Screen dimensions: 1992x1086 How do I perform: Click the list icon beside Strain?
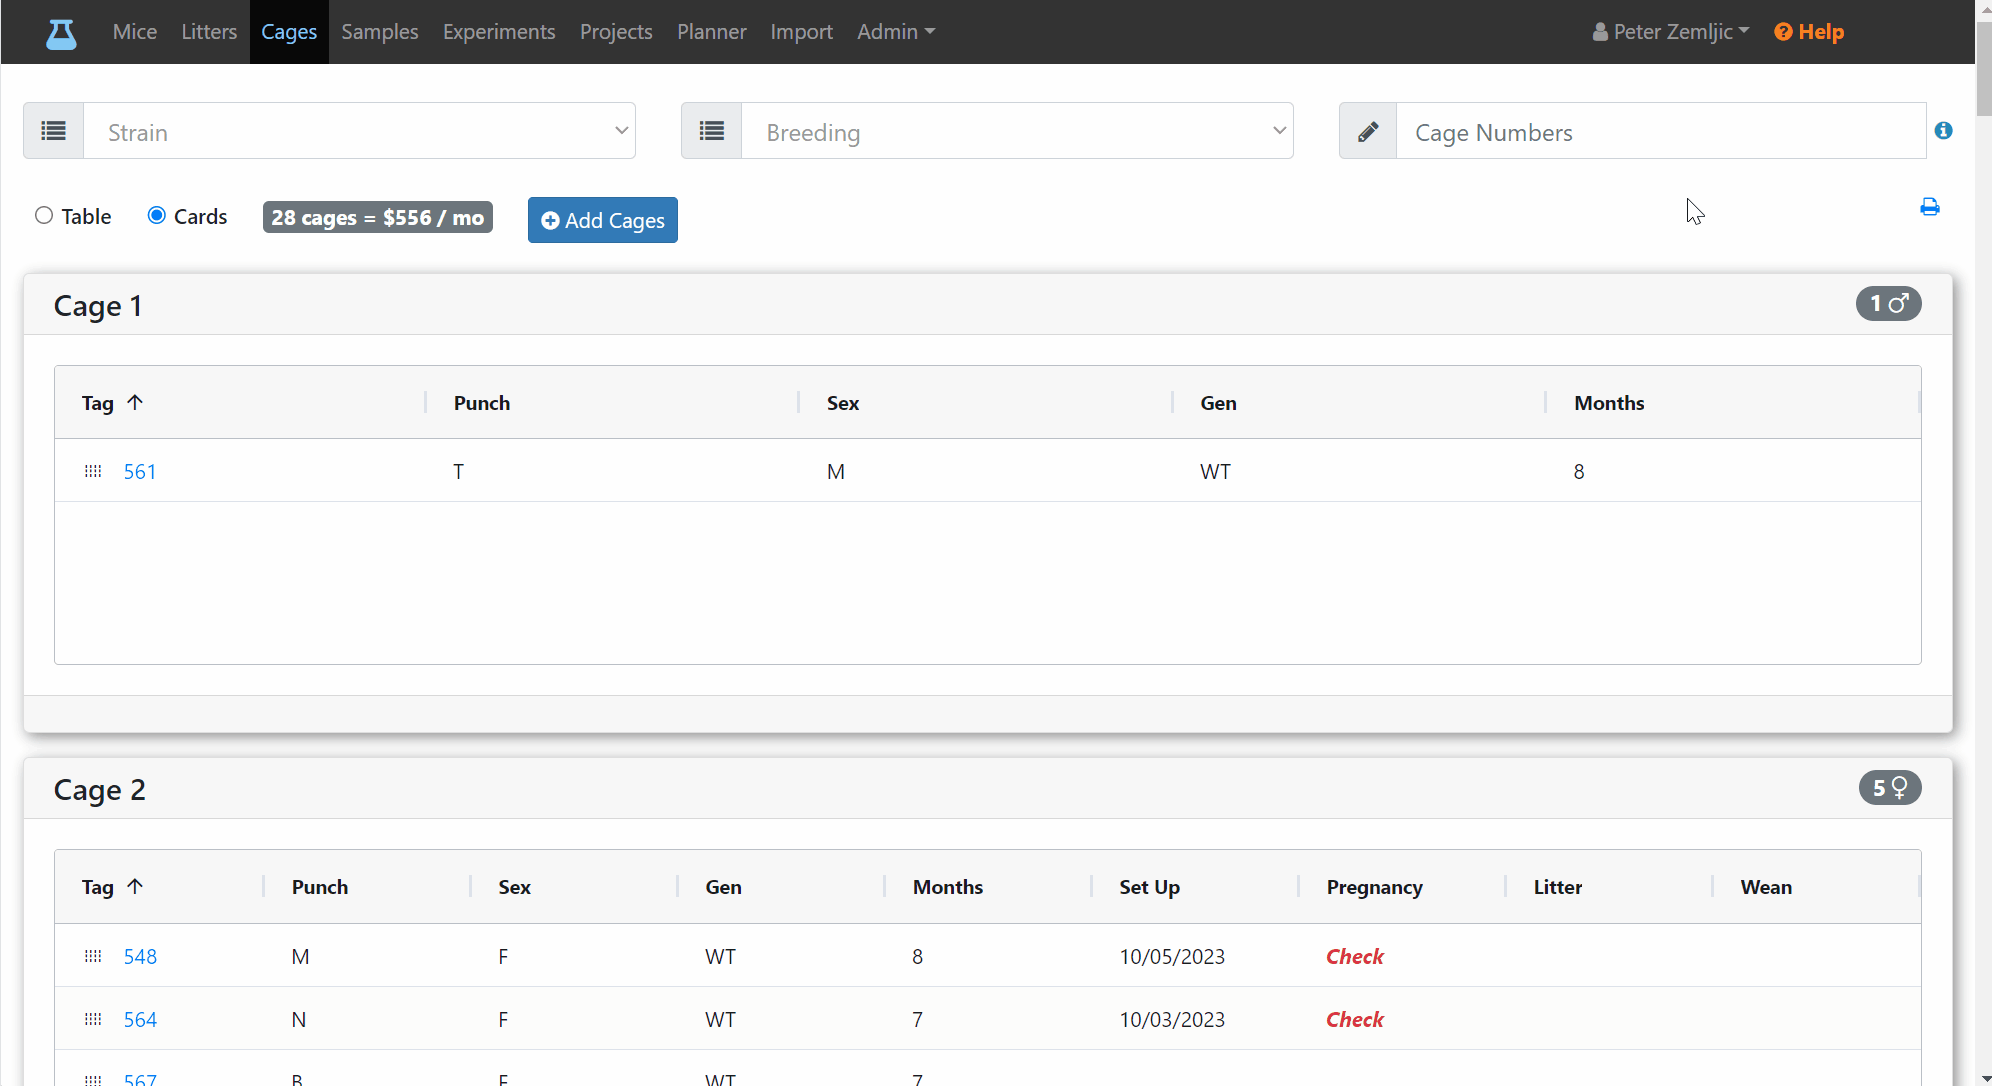[x=54, y=131]
